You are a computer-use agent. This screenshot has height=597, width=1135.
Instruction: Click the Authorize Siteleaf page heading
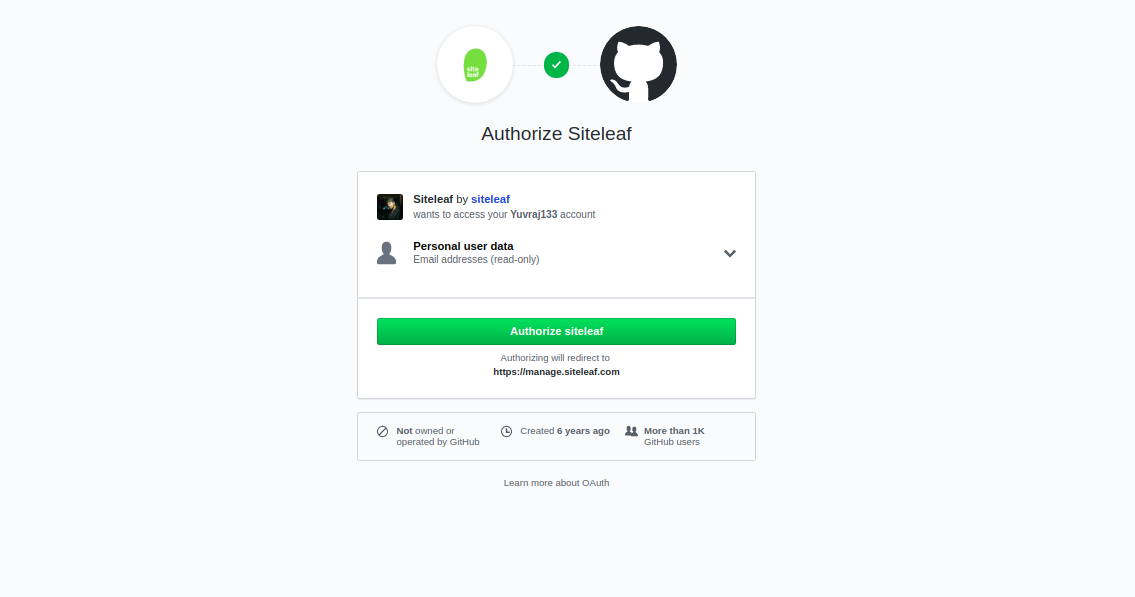coord(556,134)
